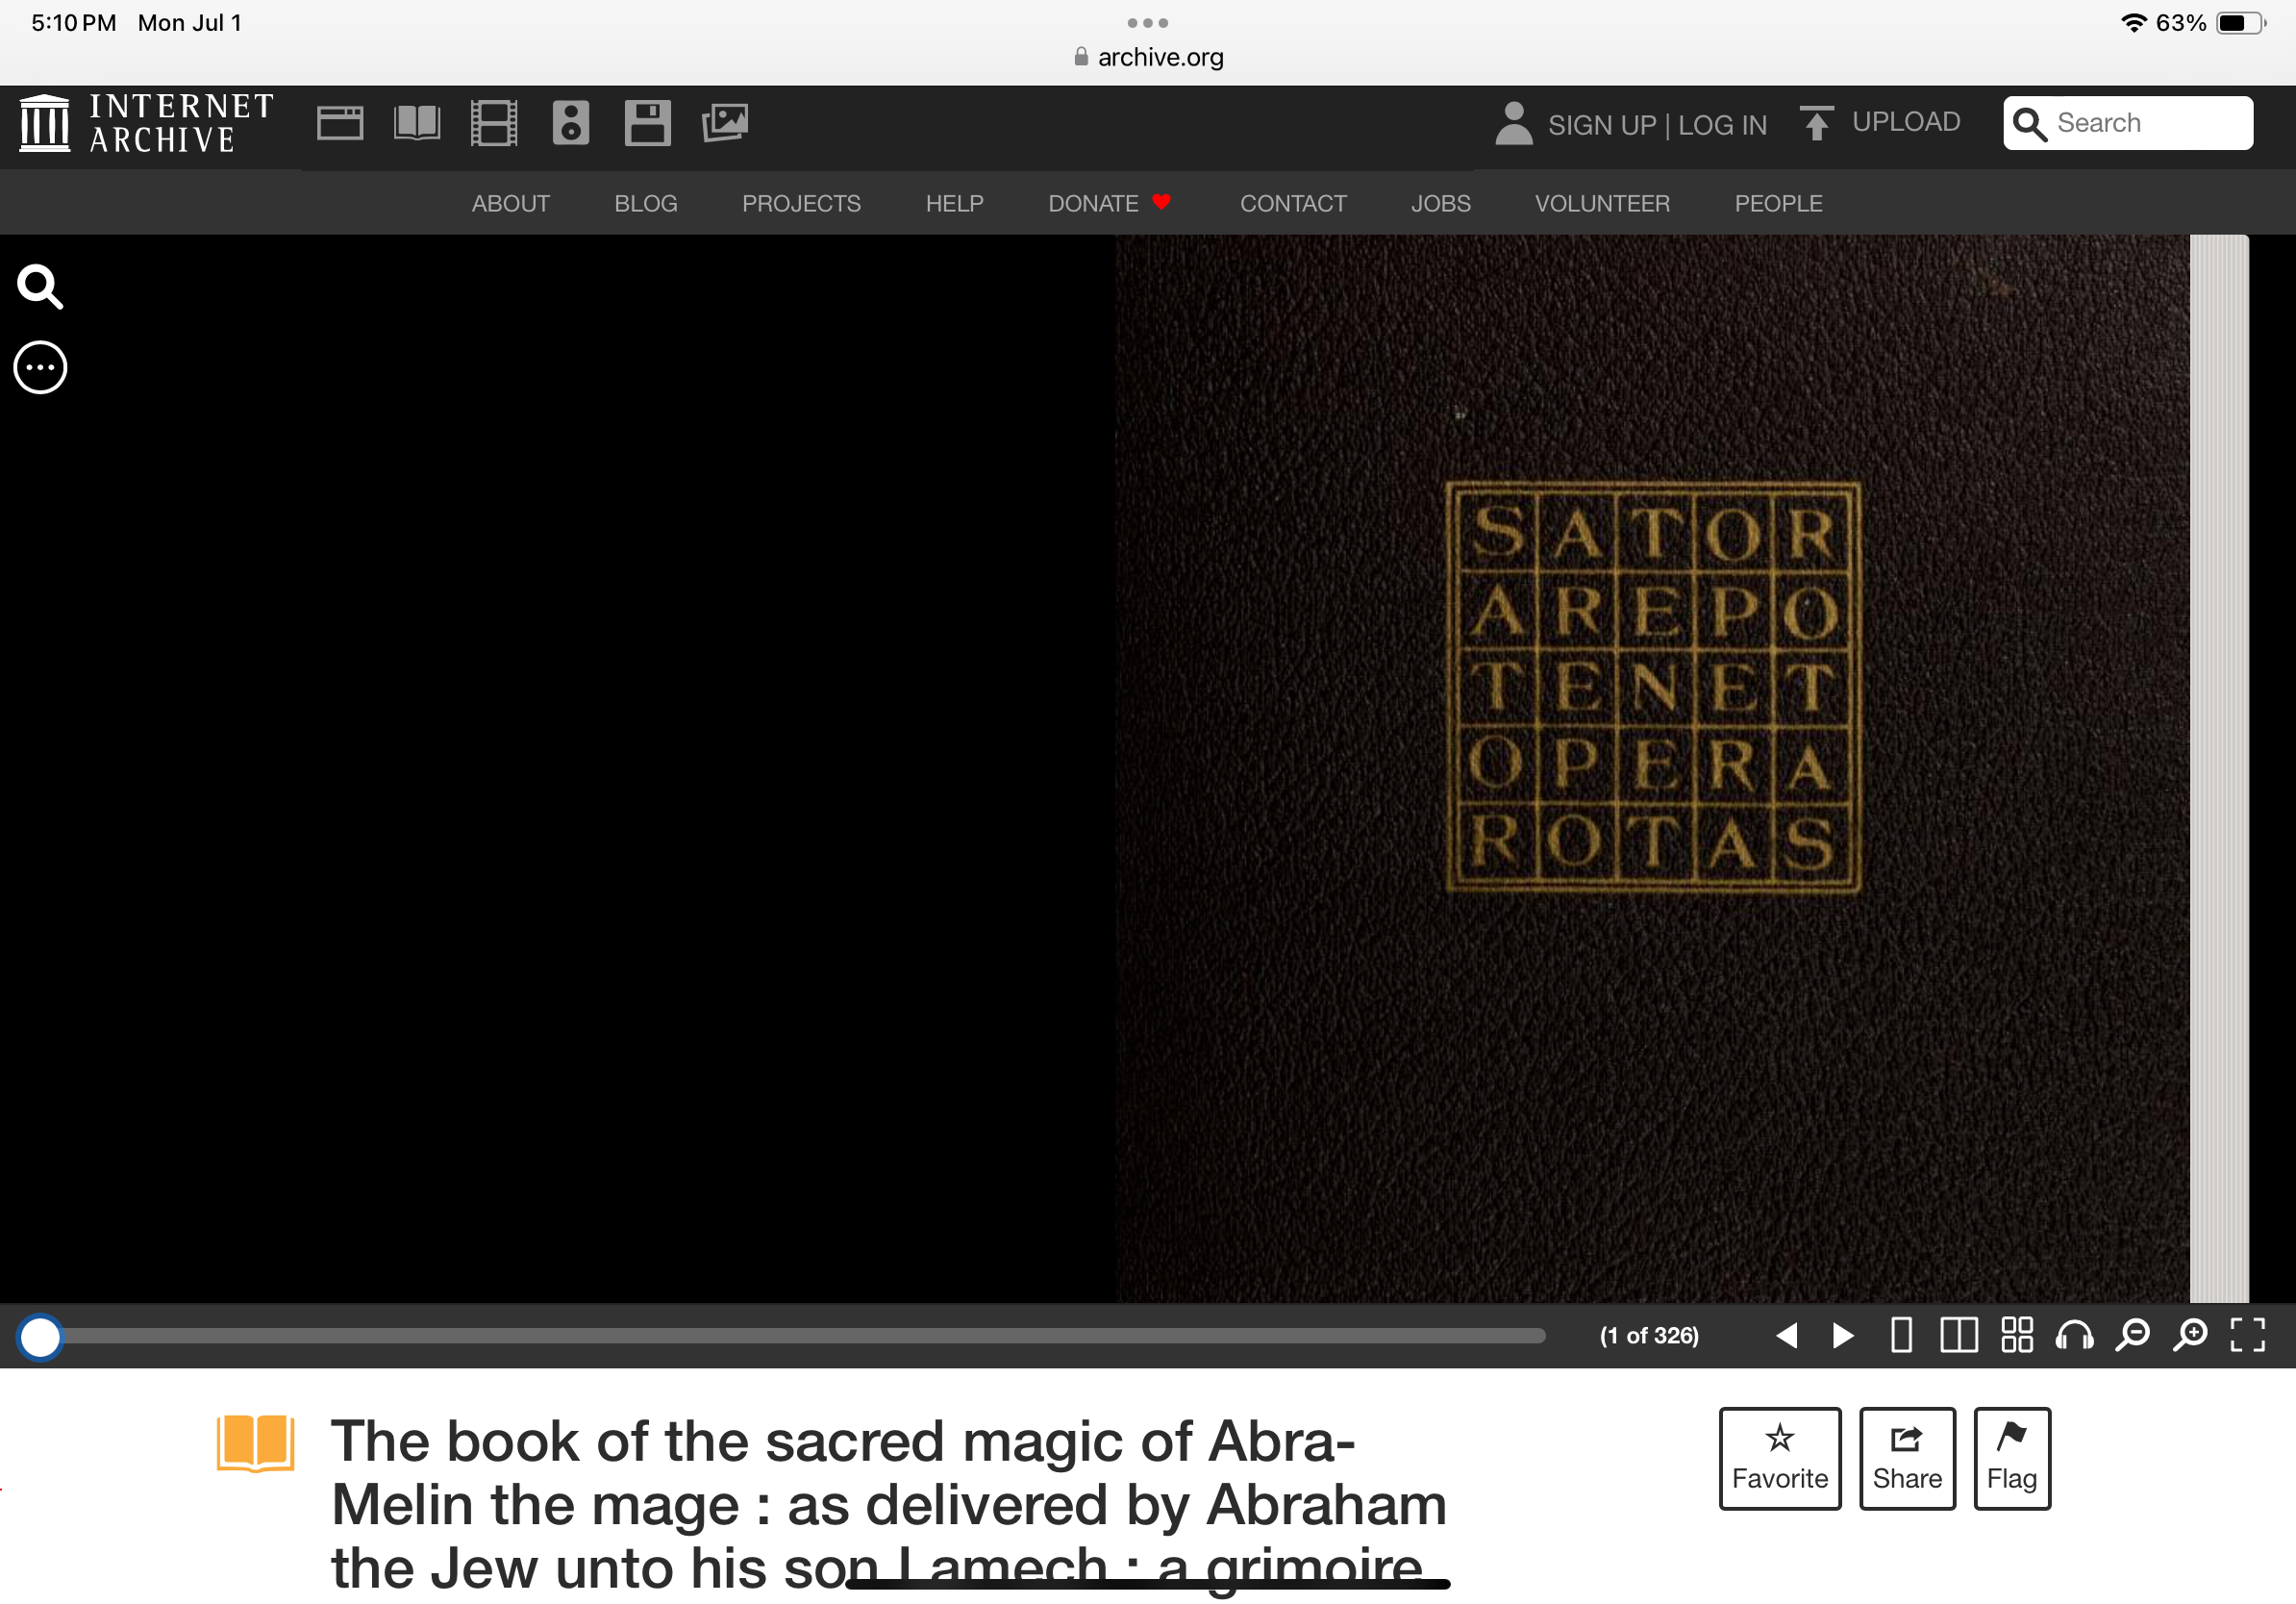The width and height of the screenshot is (2296, 1604).
Task: Switch to thumbnail grid view
Action: click(2017, 1335)
